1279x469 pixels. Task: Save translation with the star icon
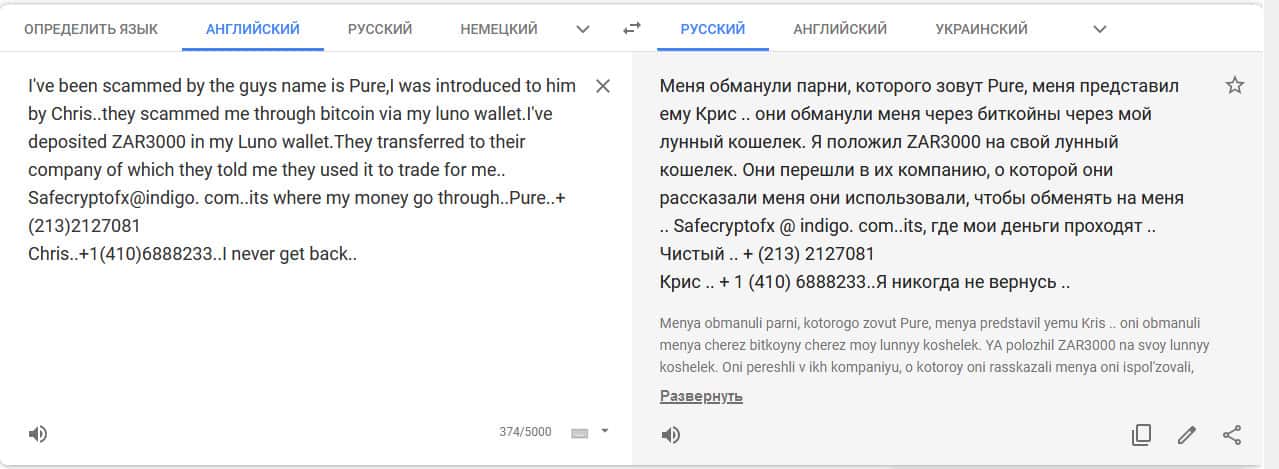(1234, 86)
